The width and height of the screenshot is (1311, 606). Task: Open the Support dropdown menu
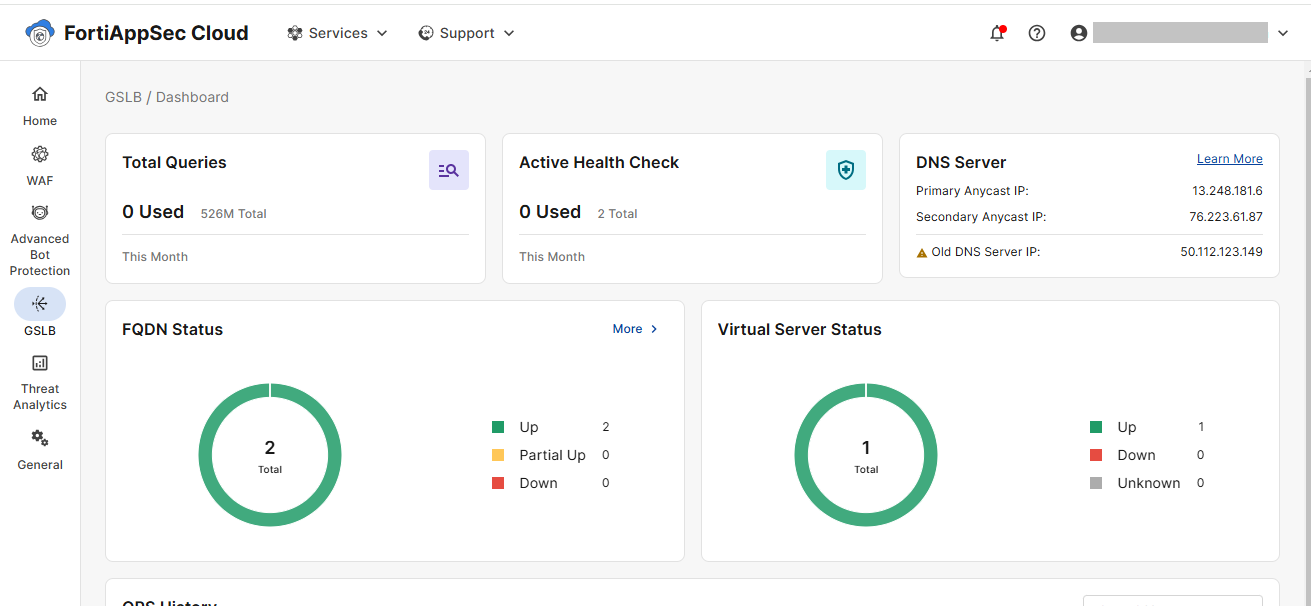click(x=466, y=32)
